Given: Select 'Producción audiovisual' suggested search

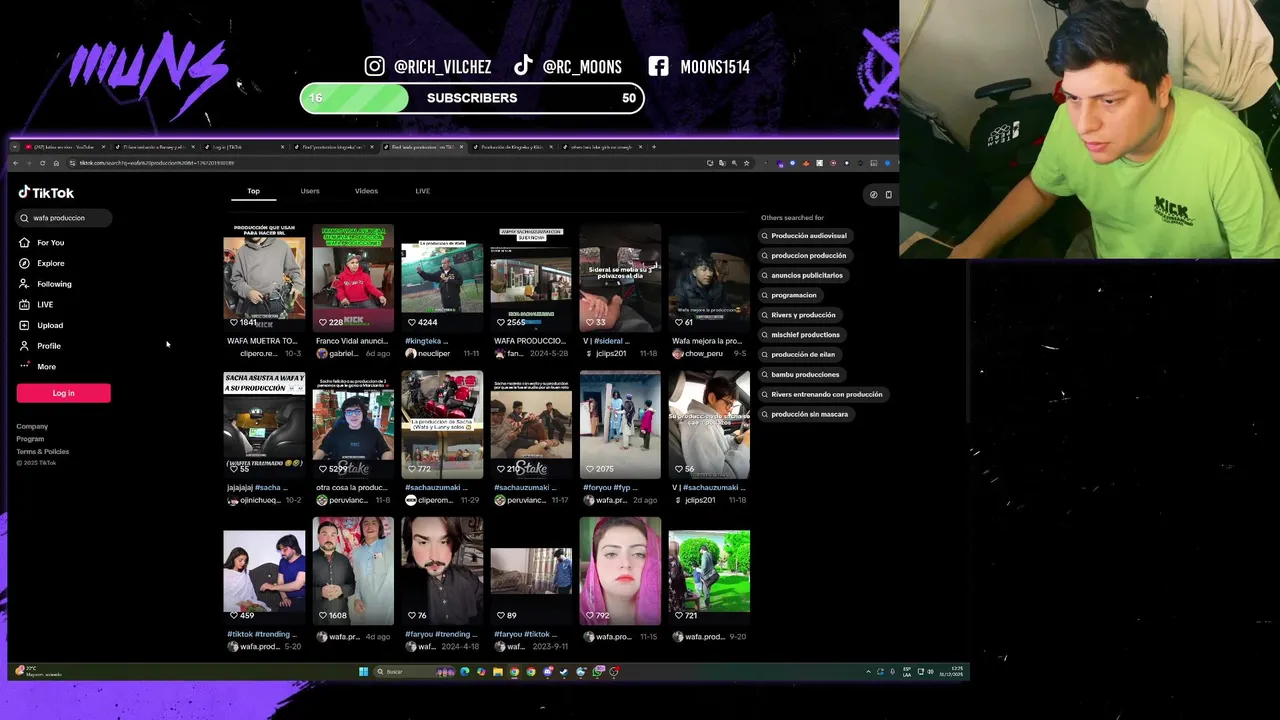Looking at the screenshot, I should coord(804,236).
